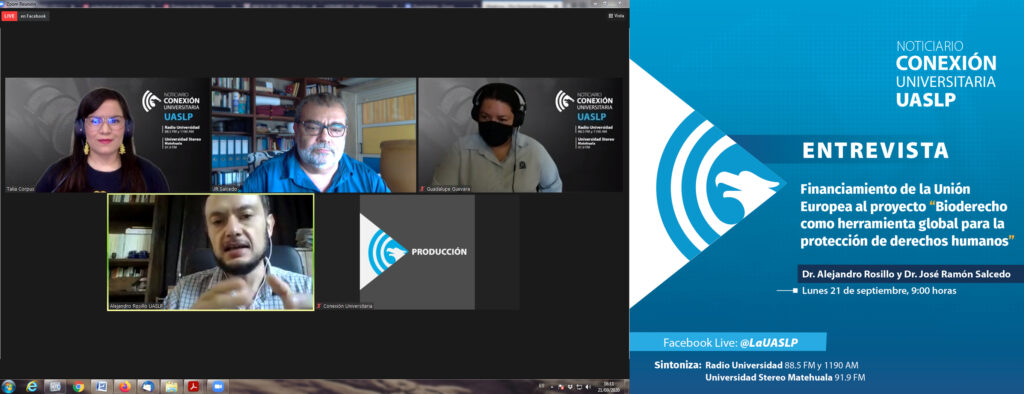Select Talia Corpus video tile

[x=106, y=135]
